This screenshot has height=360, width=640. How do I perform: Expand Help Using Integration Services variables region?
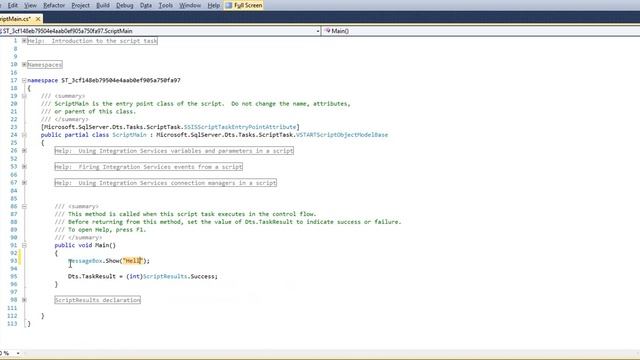tap(24, 151)
